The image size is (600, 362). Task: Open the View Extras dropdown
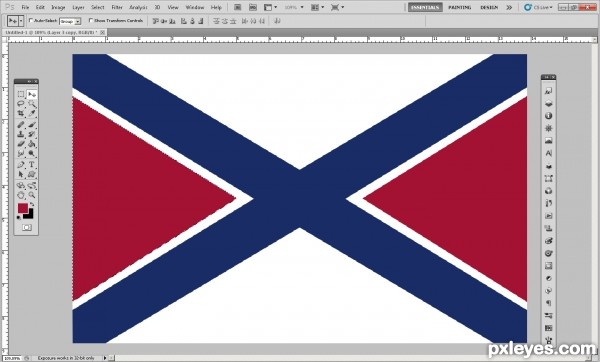pos(270,7)
